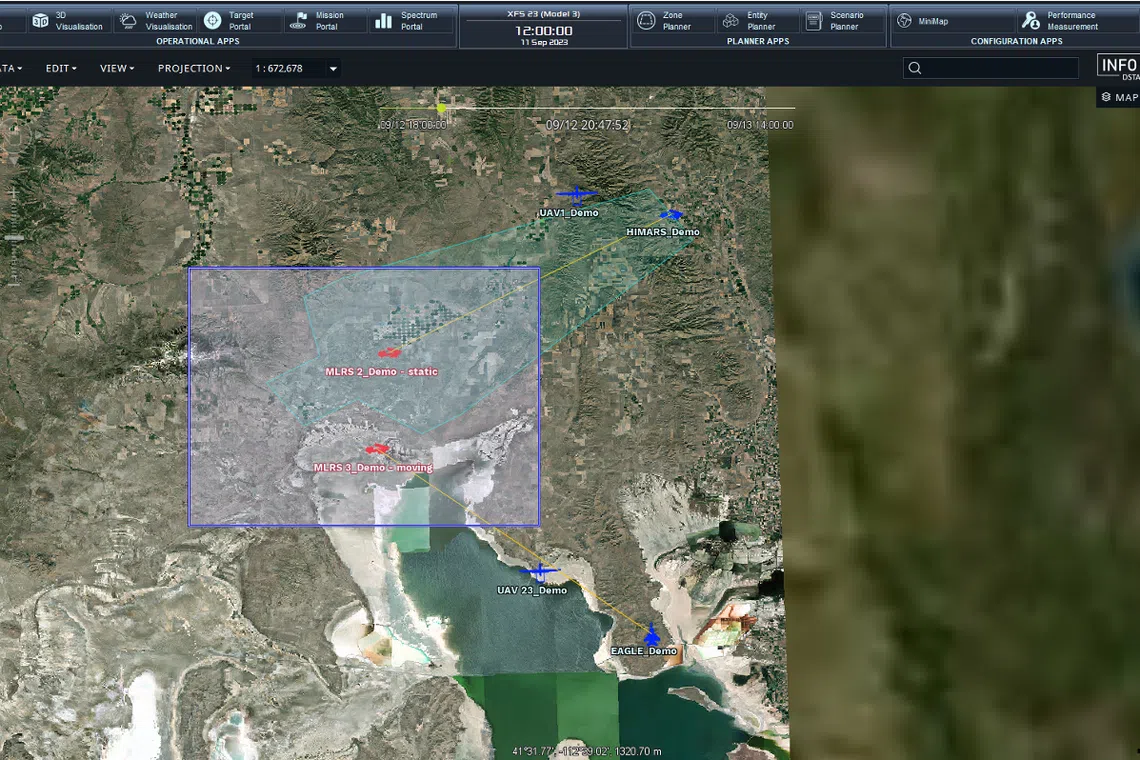This screenshot has width=1140, height=760.
Task: Click the timeline's yellow-green position marker
Action: [441, 107]
